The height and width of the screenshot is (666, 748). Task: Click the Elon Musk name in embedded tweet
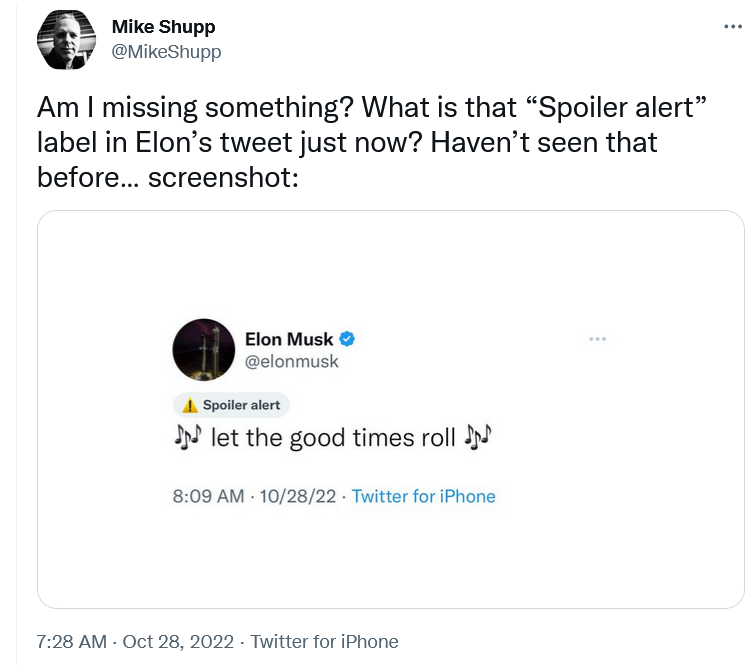click(x=289, y=339)
